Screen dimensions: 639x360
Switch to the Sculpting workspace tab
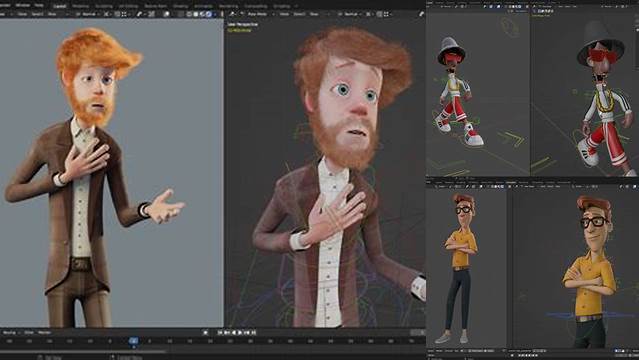[104, 6]
